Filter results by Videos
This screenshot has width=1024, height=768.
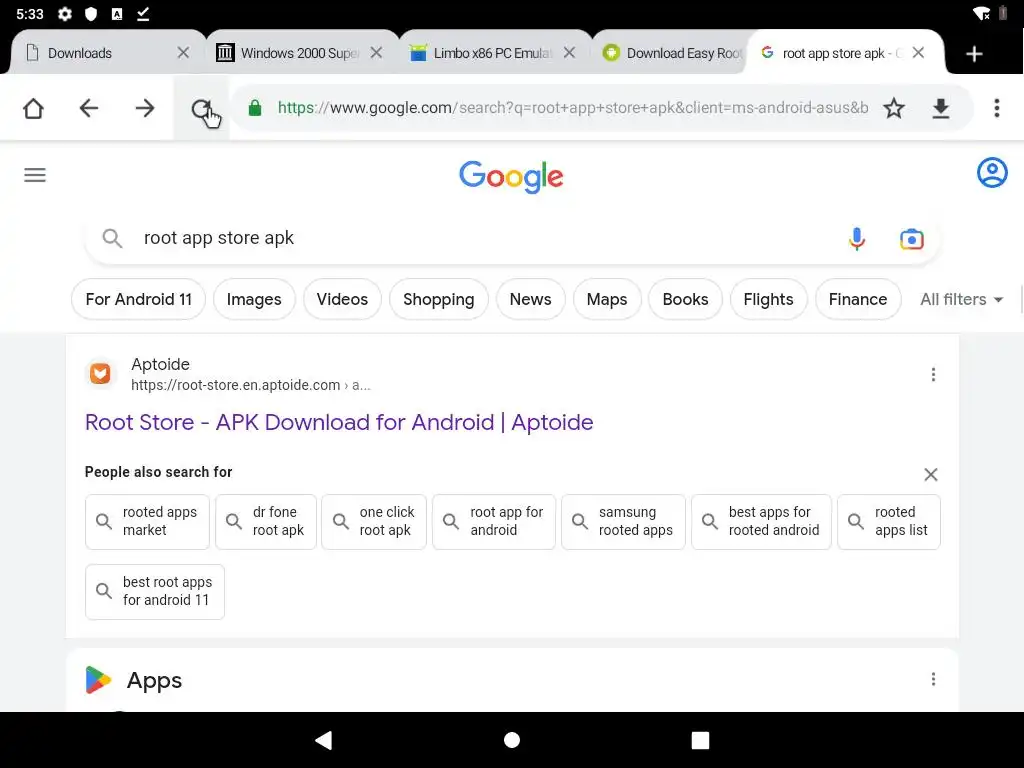coord(342,299)
